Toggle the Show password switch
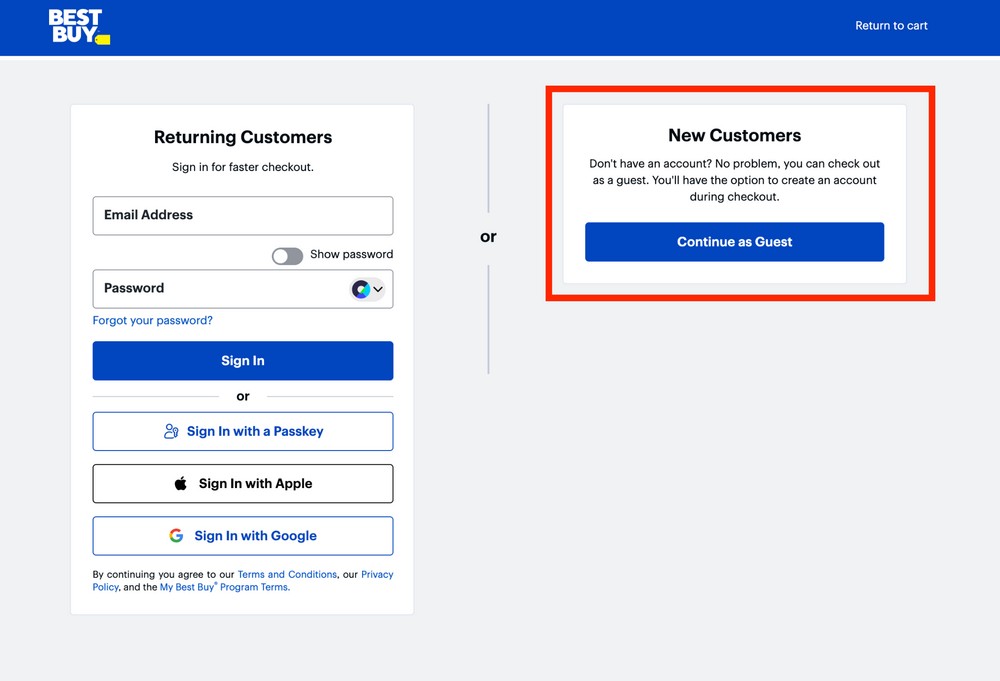 [287, 256]
